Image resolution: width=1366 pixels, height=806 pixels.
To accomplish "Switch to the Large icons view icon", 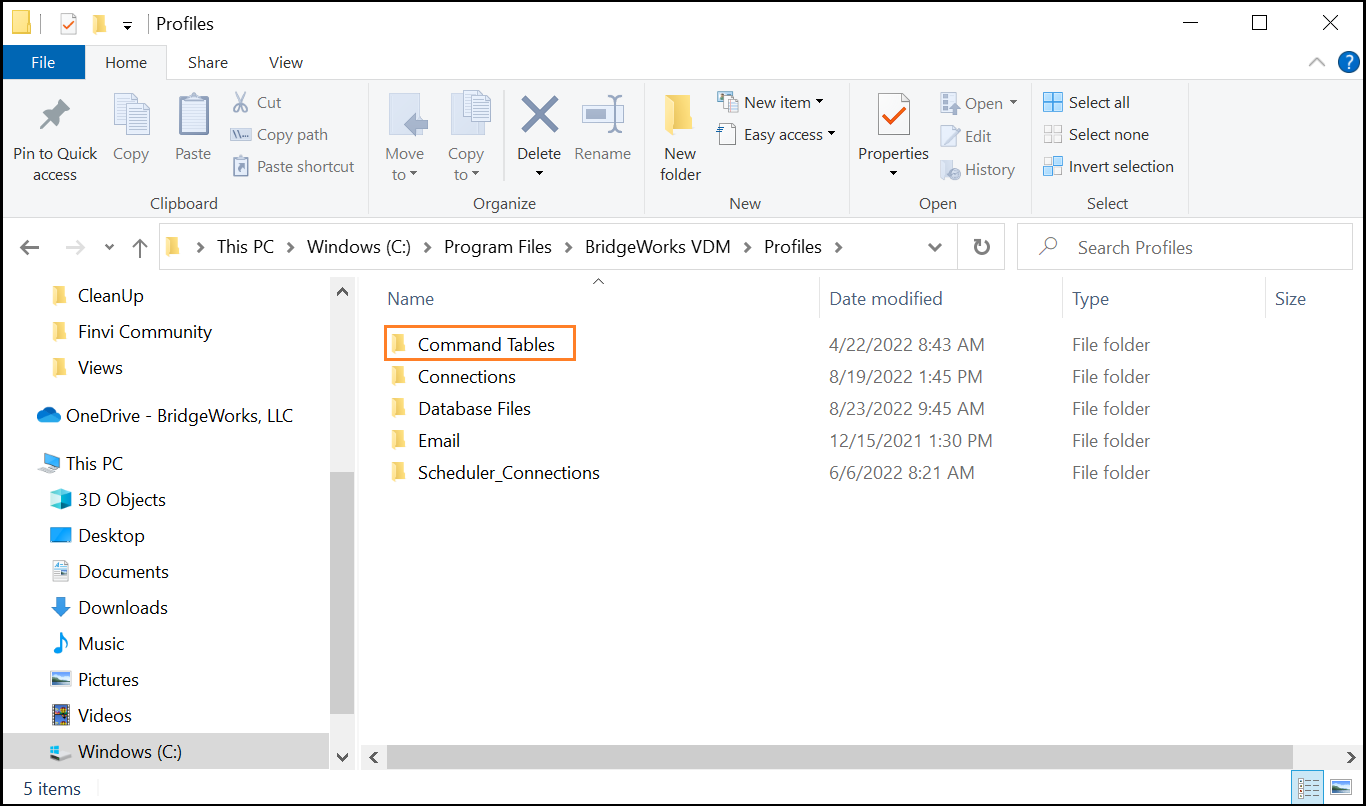I will click(x=1341, y=788).
